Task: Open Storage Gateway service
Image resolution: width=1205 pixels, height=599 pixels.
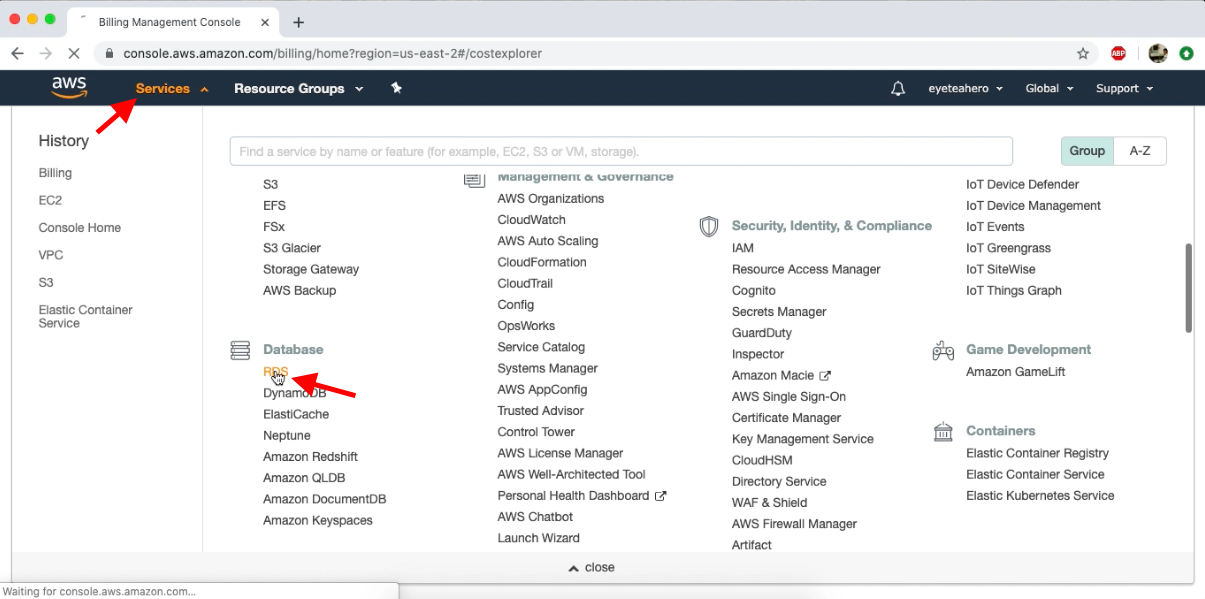Action: [311, 269]
